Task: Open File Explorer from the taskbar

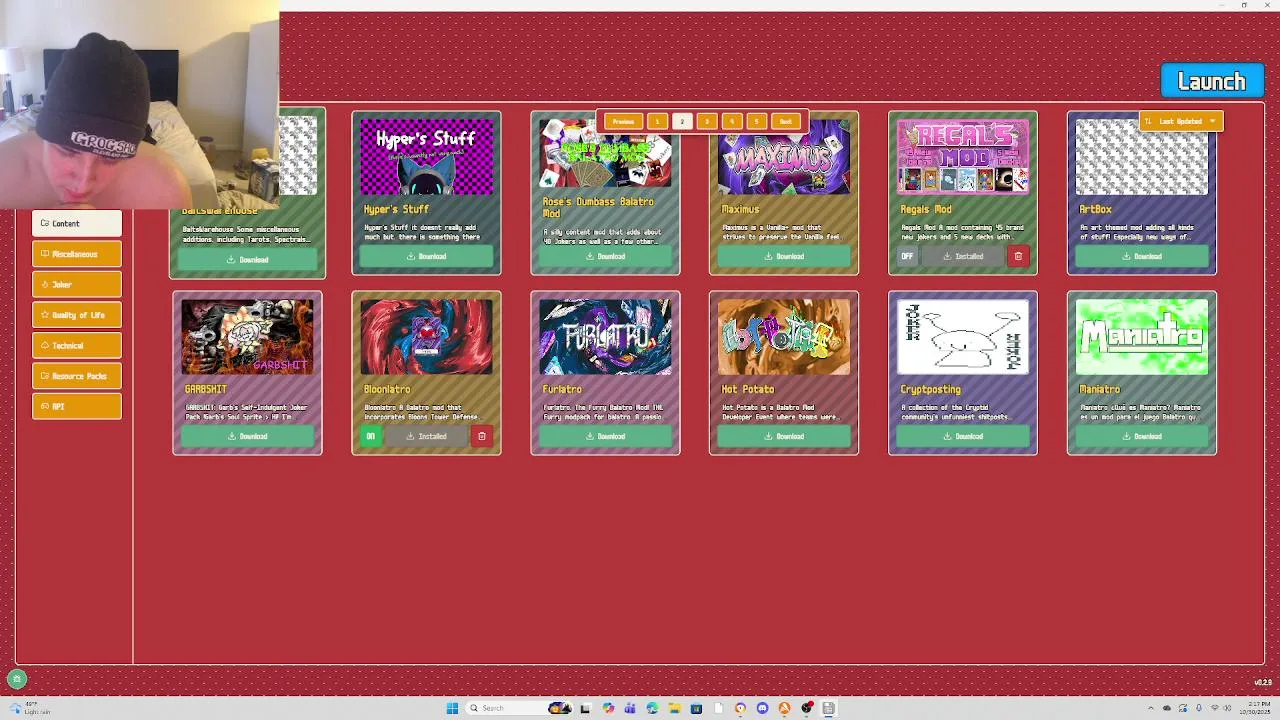Action: pyautogui.click(x=674, y=708)
